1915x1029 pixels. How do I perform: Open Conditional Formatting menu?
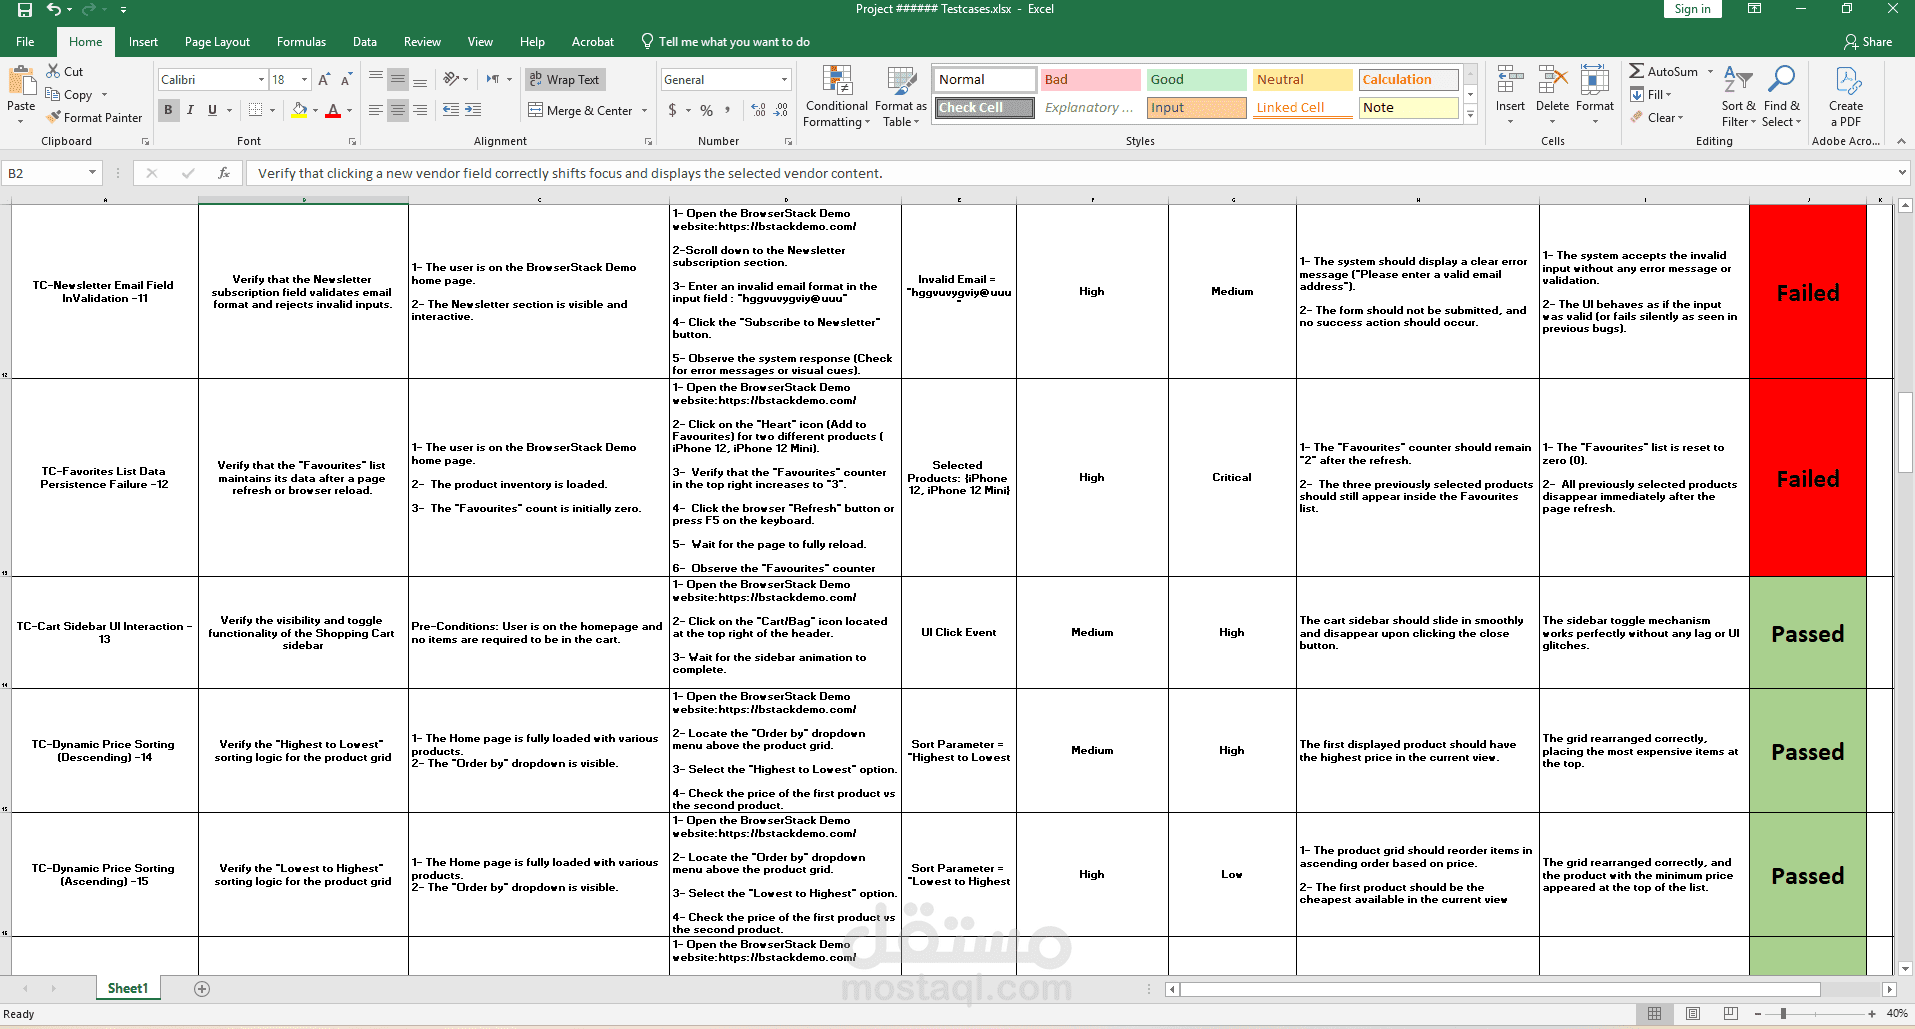(836, 97)
